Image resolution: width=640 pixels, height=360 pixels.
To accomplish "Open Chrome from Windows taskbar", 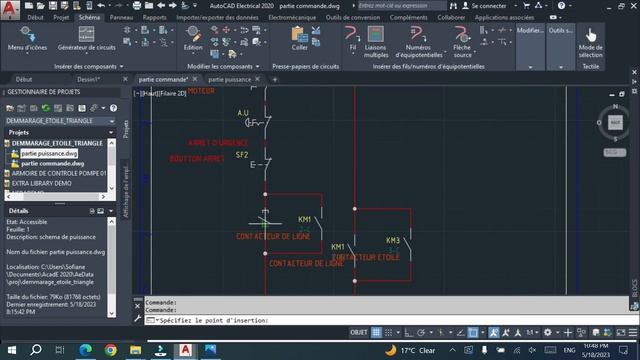I will point(110,350).
